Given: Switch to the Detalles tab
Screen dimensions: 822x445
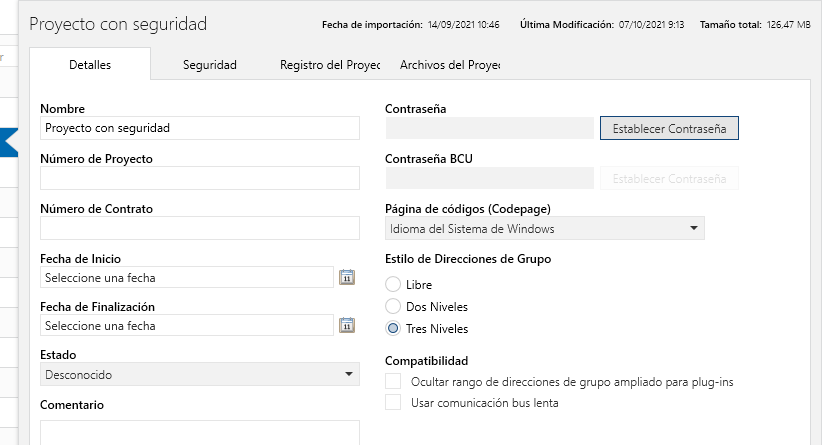Looking at the screenshot, I should (x=90, y=64).
